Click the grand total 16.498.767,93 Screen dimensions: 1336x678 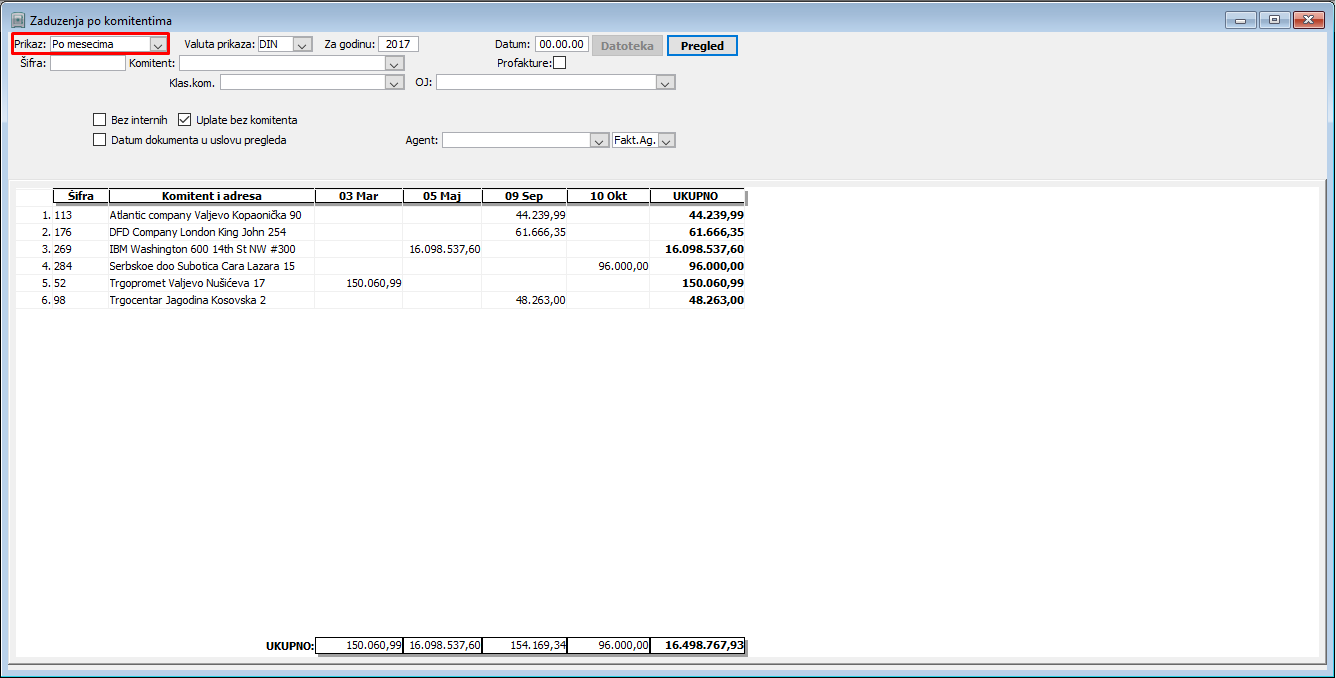tap(698, 646)
